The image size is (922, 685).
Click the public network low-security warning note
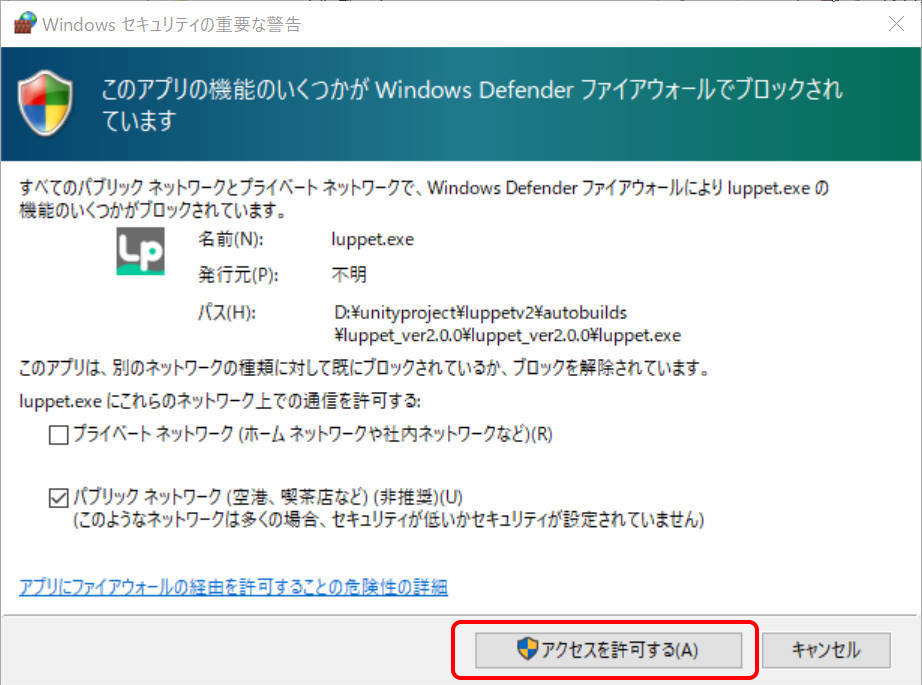388,521
